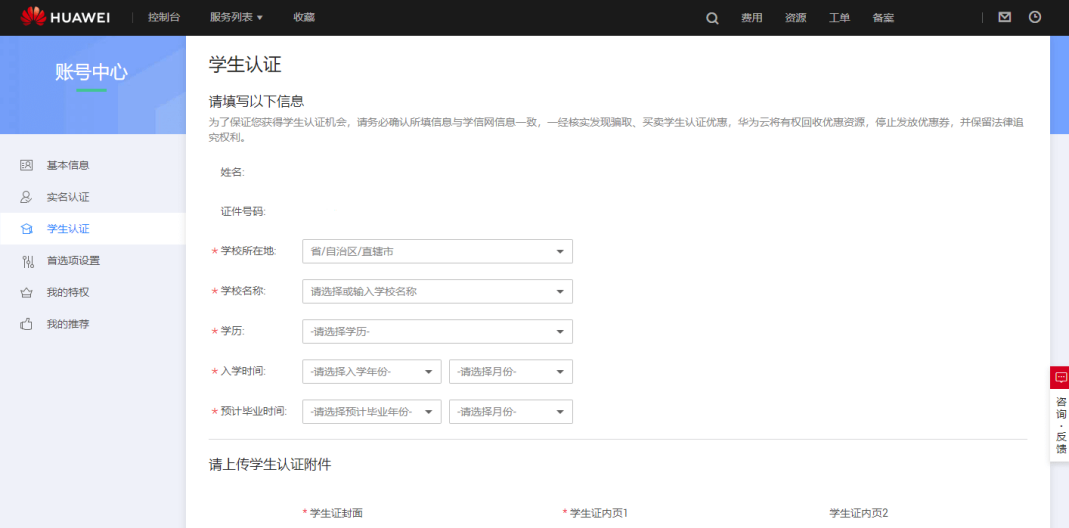
Task: Open the 请选择预计毕业年份 dropdown
Action: pyautogui.click(x=372, y=411)
